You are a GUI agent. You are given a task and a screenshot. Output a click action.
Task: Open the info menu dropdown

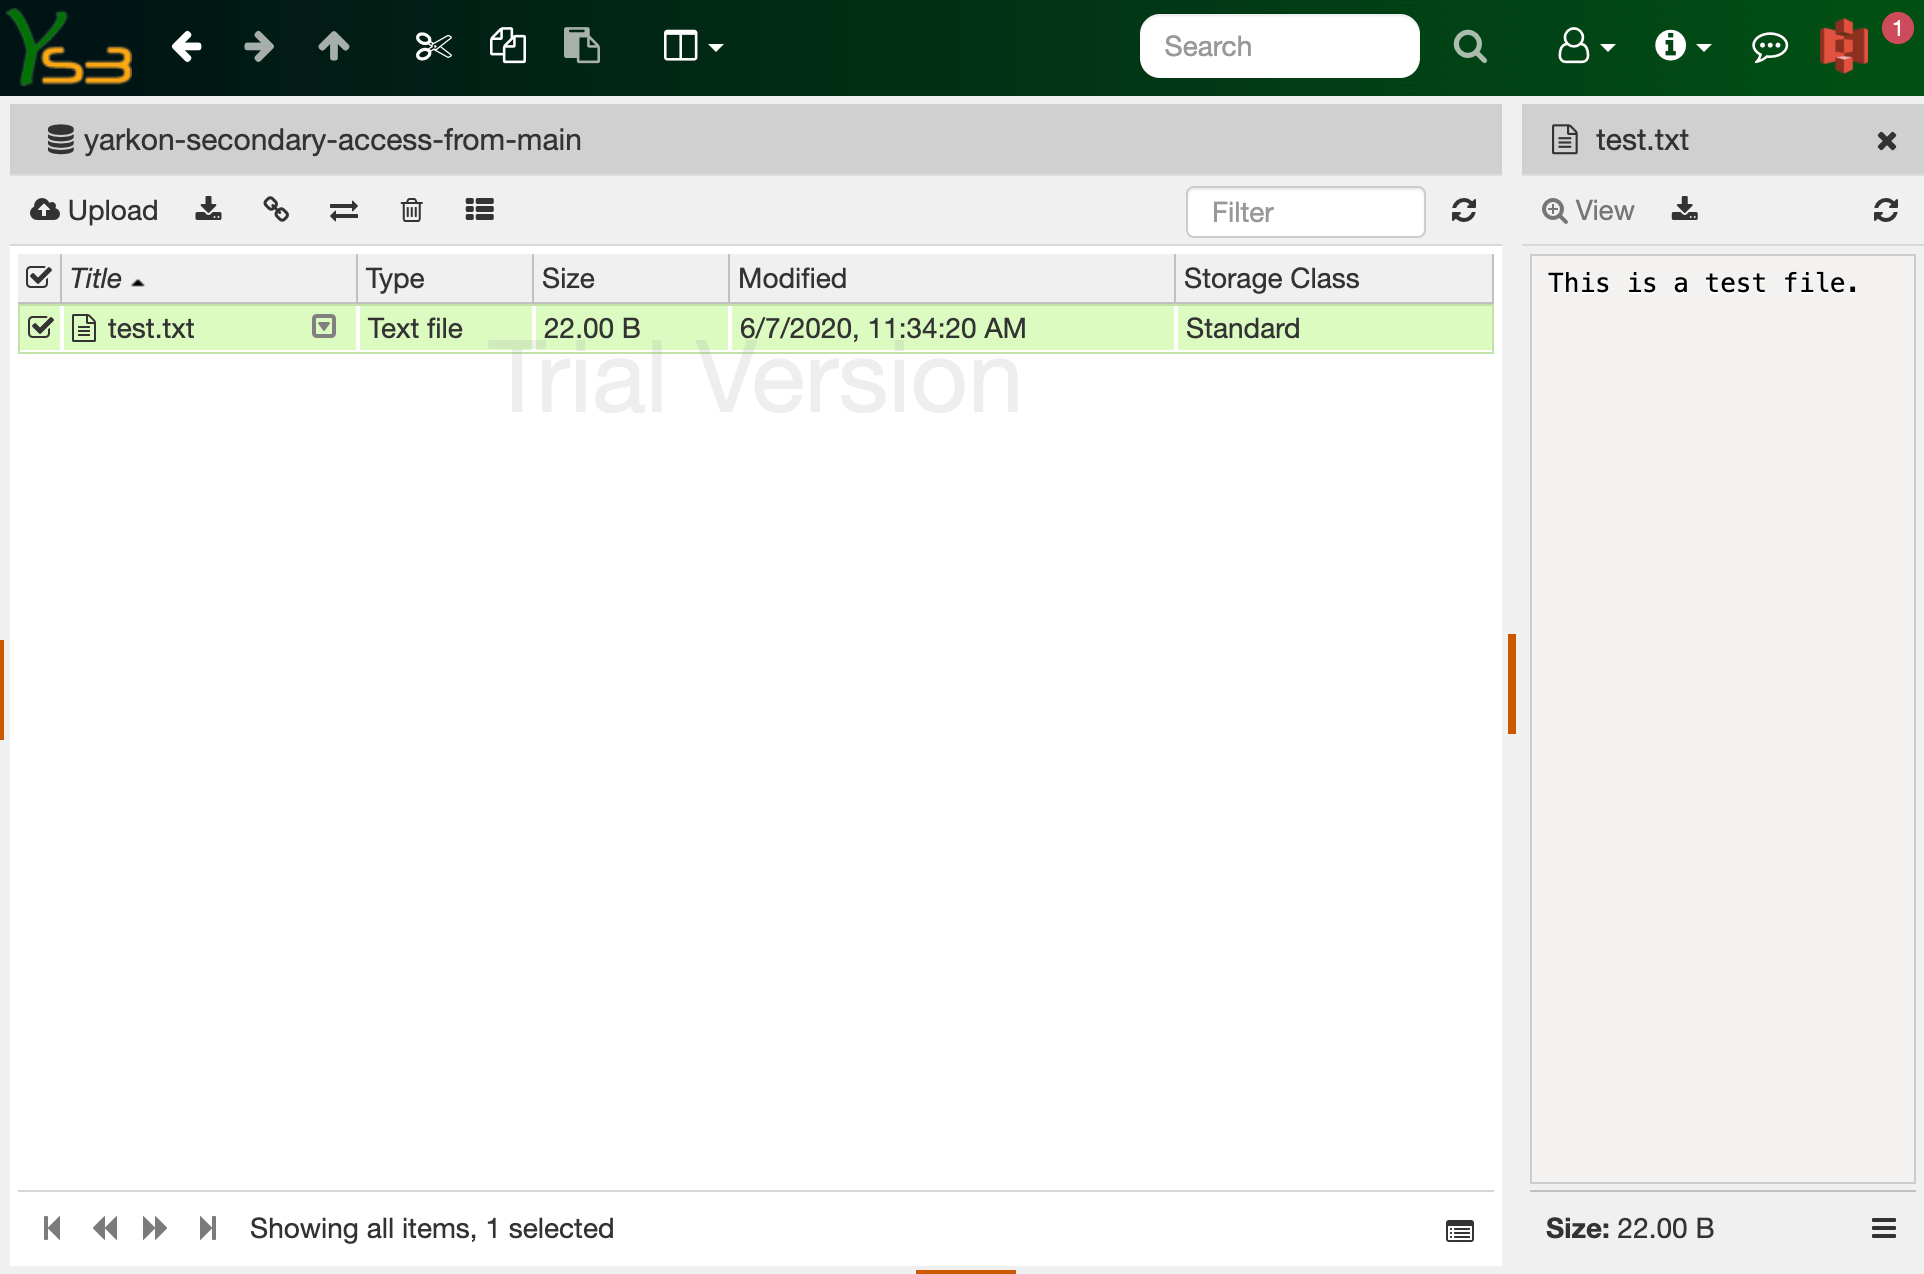pos(1682,46)
